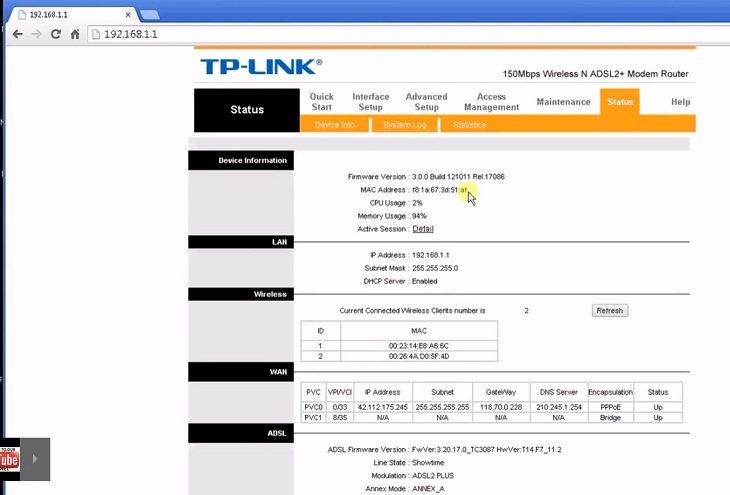Open the Help menu
Screen dimensions: 730x495
click(x=680, y=102)
